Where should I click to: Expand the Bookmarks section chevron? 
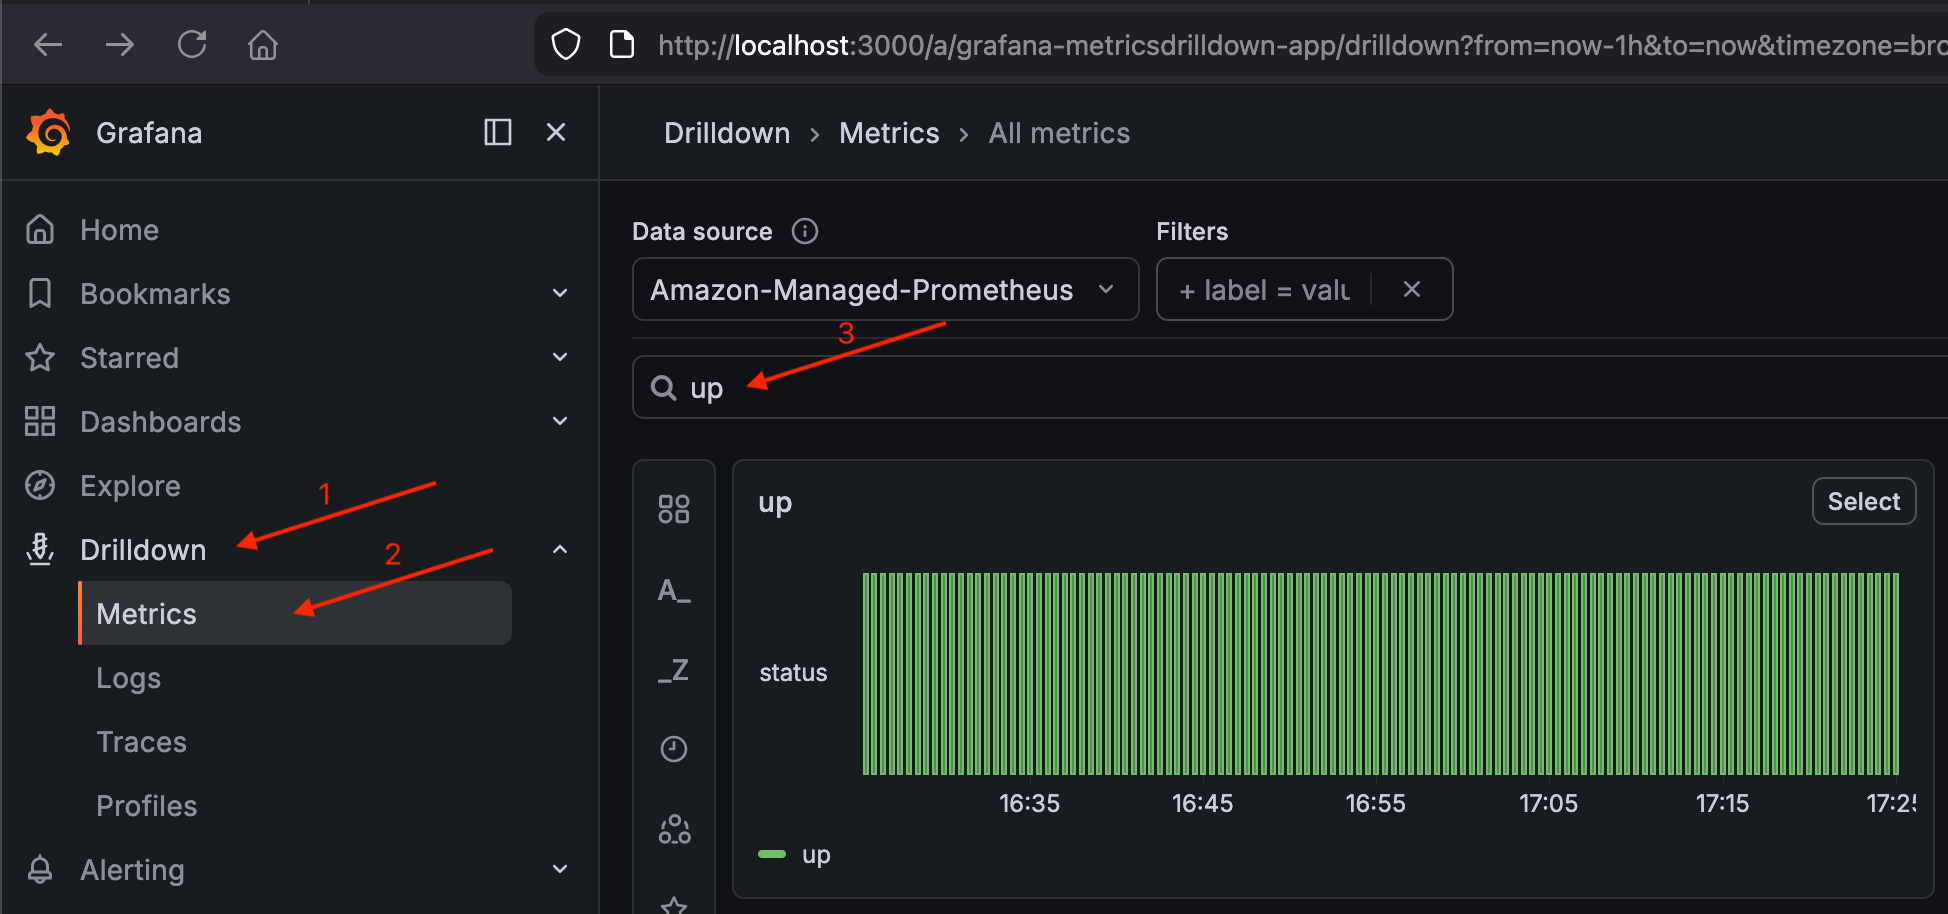(x=560, y=293)
